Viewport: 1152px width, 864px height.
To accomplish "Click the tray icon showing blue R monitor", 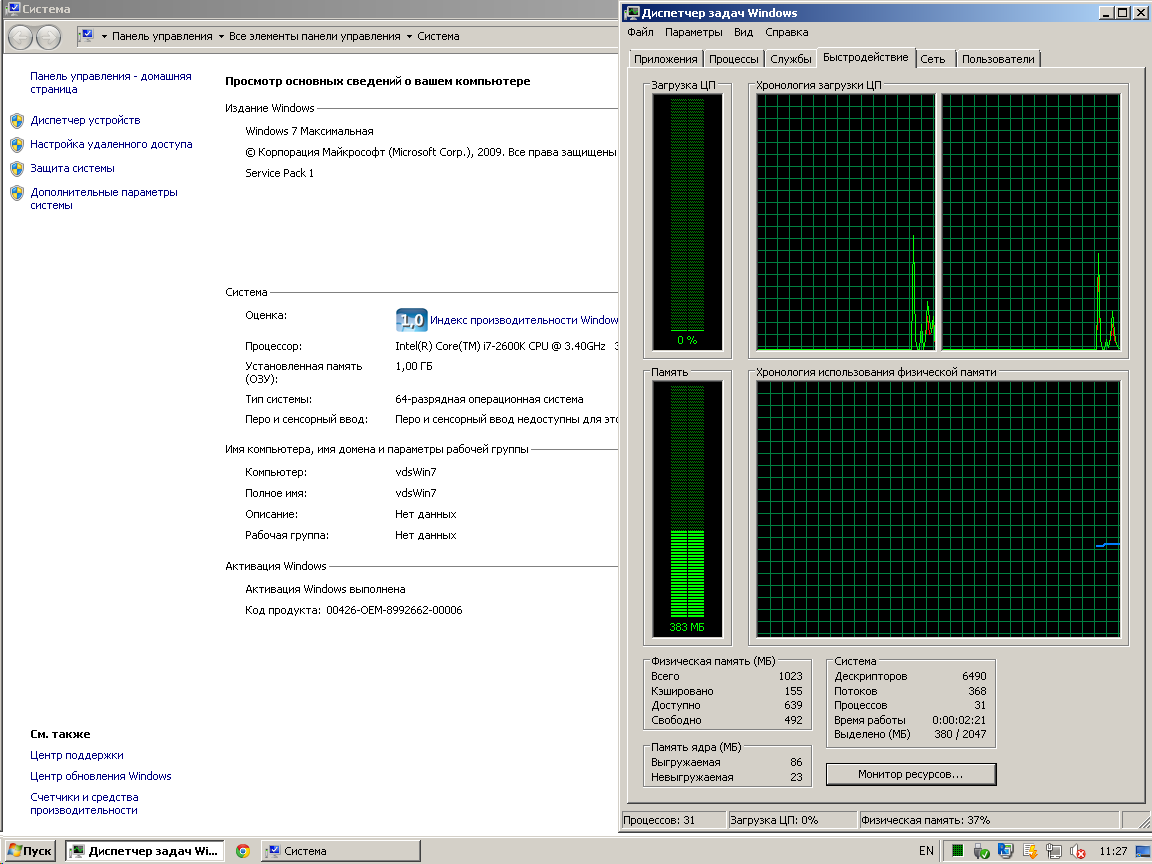I will [1005, 851].
